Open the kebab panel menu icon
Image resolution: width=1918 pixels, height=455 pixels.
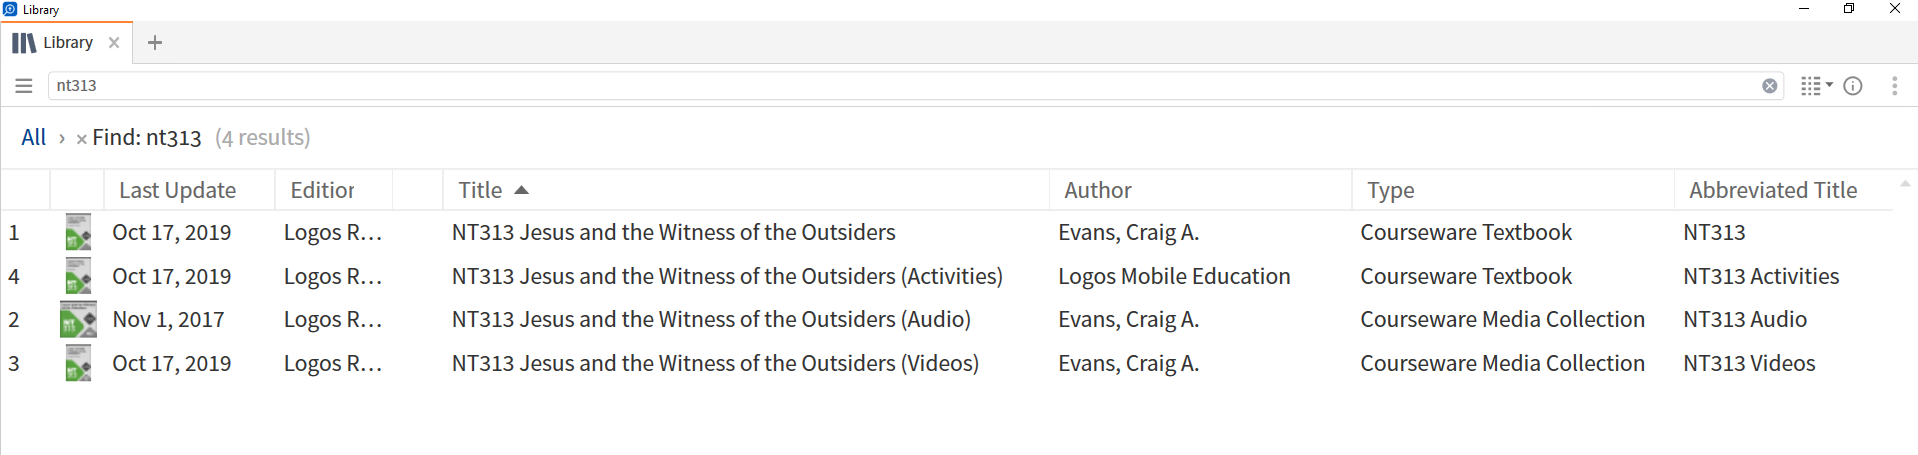coord(1894,86)
